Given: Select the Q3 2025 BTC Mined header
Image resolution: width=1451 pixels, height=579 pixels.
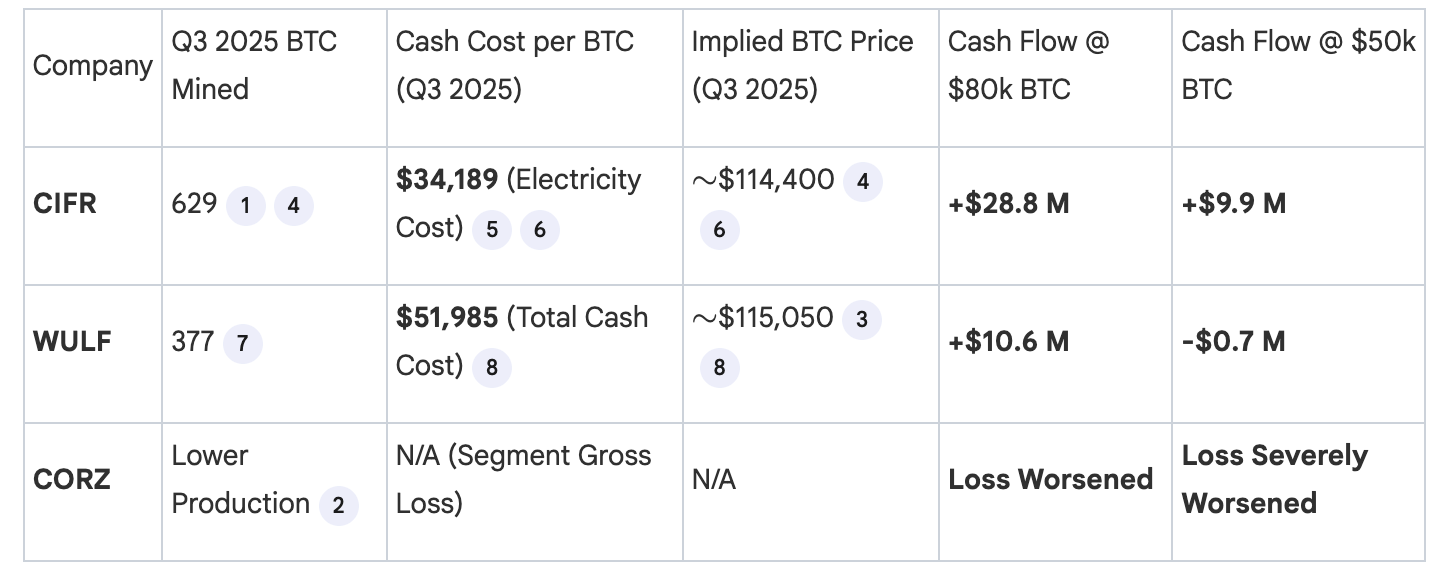Looking at the screenshot, I should pos(254,66).
